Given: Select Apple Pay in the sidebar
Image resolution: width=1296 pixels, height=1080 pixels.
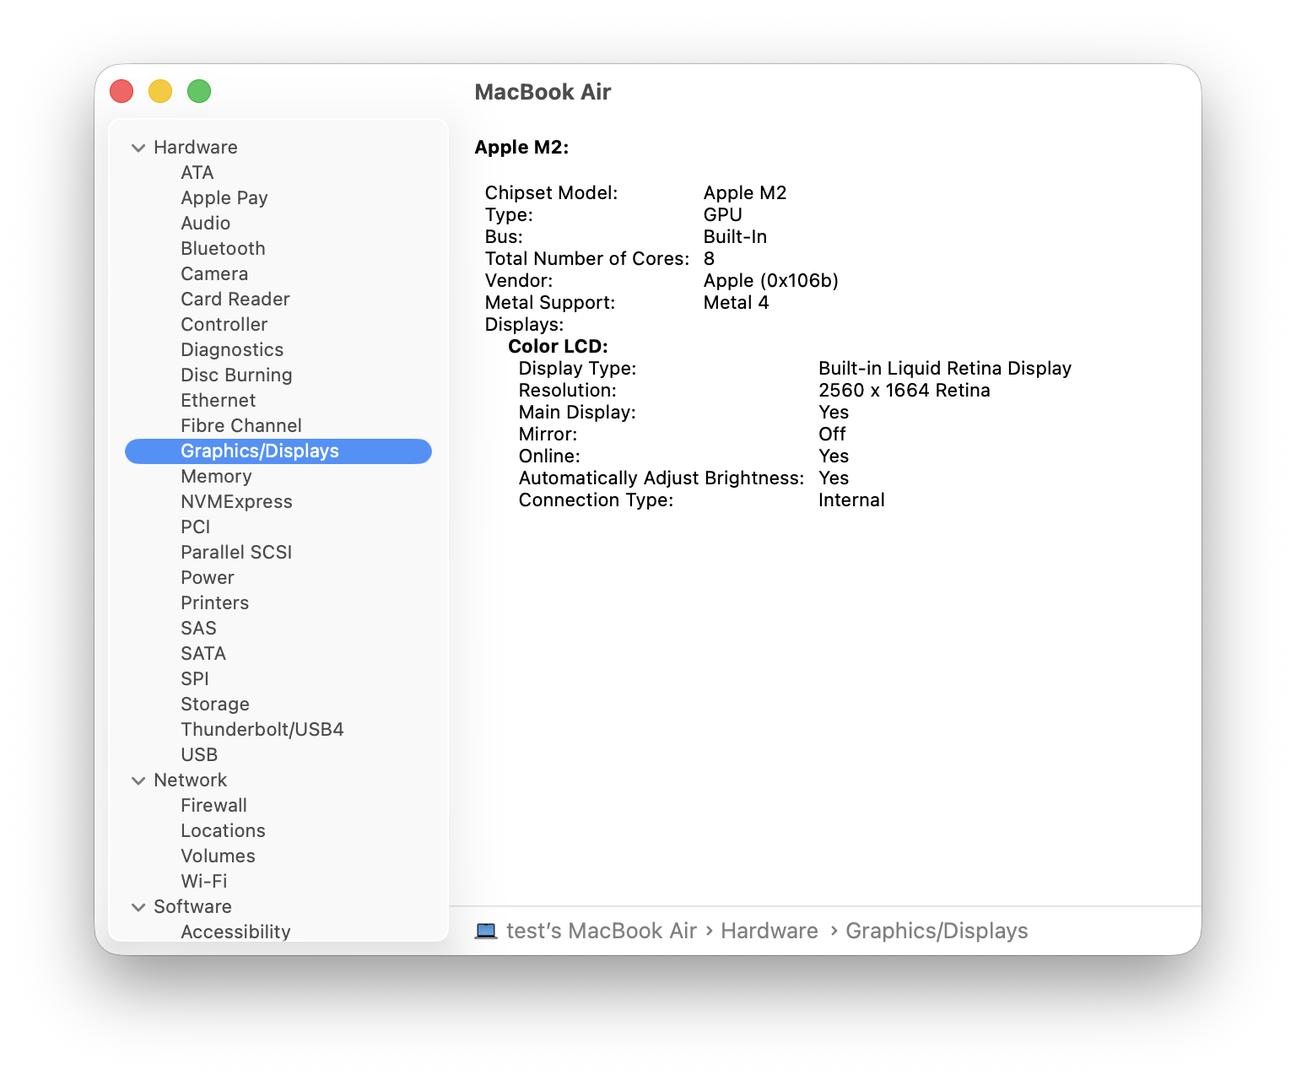Looking at the screenshot, I should point(224,198).
